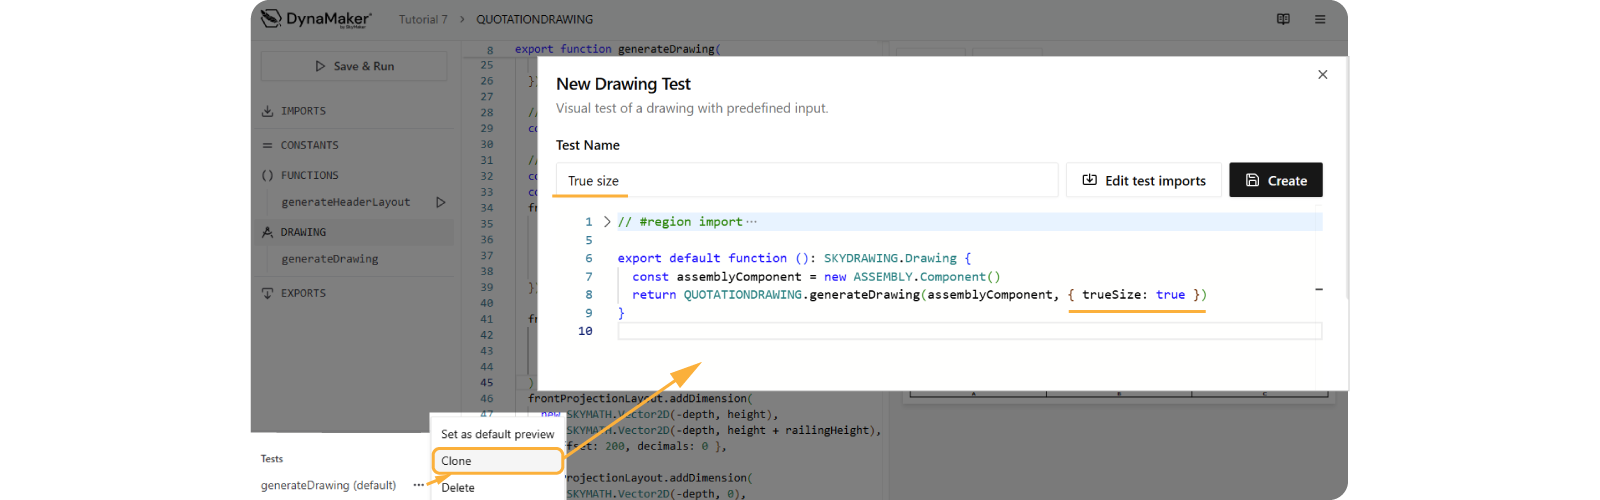Click the DynaMaker logo
Viewport: 1600px width, 500px height.
point(316,19)
